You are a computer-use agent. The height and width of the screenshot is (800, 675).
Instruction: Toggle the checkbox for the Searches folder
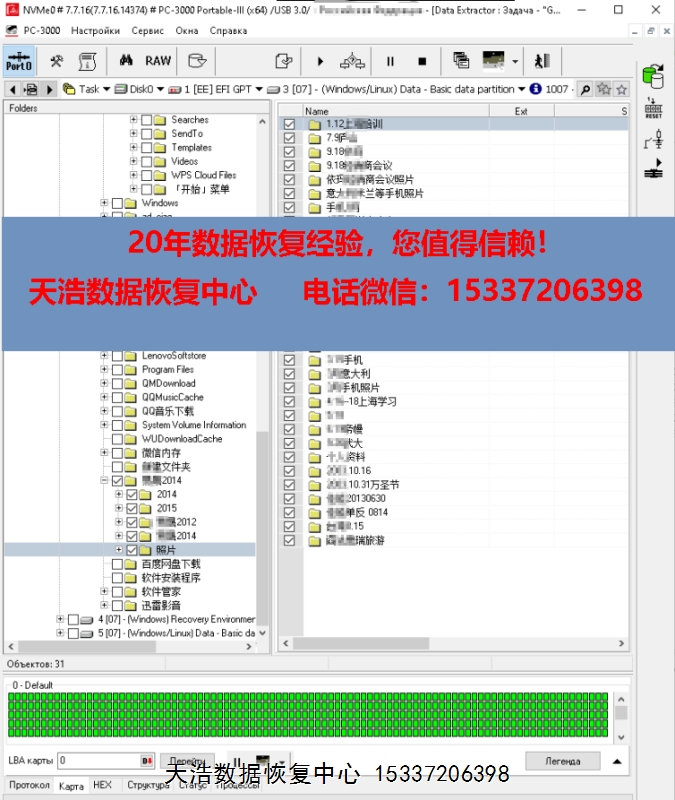point(147,120)
